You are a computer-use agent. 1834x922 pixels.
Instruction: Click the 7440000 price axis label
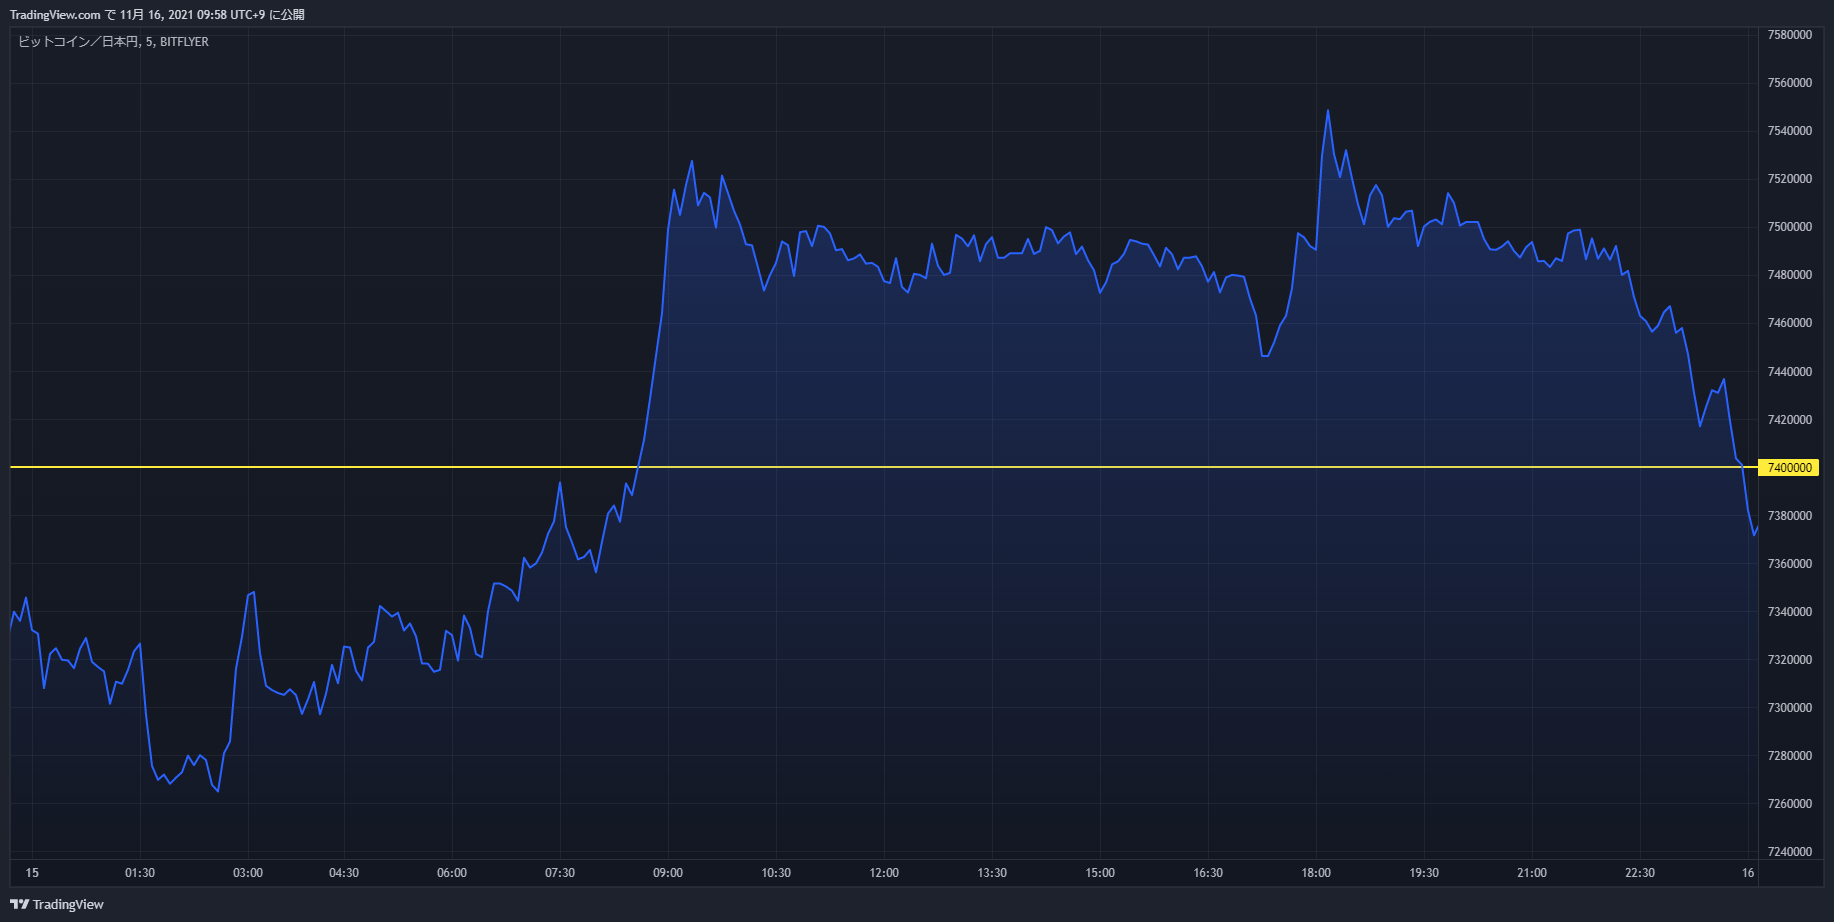(1789, 372)
